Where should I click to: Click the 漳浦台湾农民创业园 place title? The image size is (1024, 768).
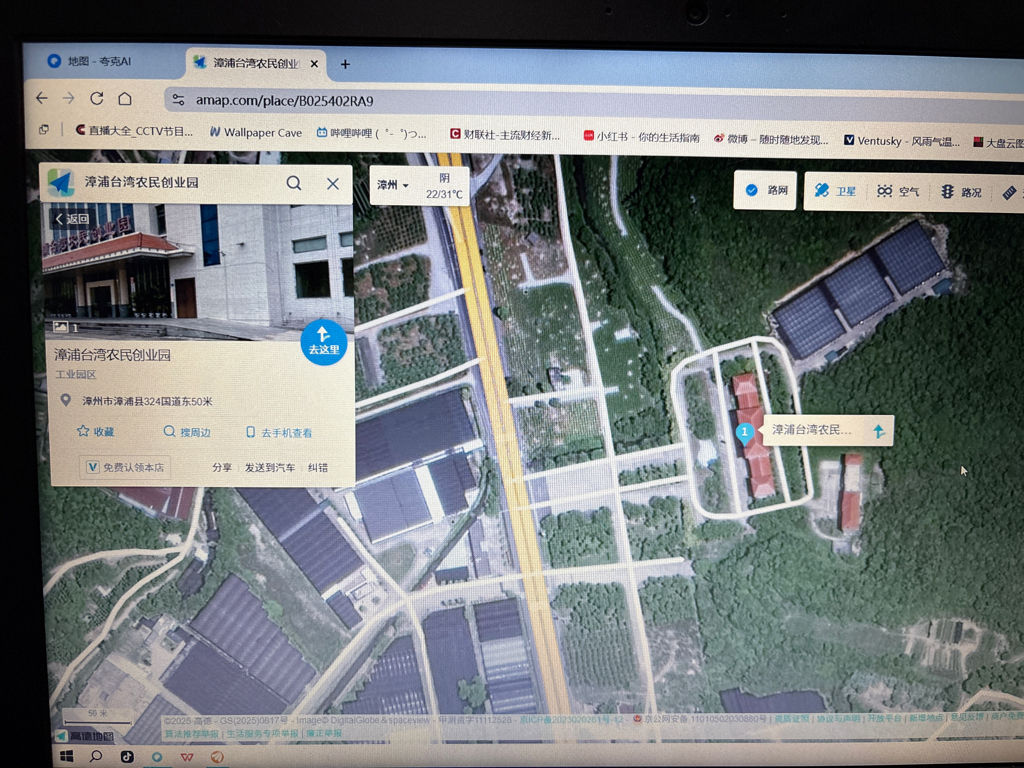pyautogui.click(x=112, y=355)
